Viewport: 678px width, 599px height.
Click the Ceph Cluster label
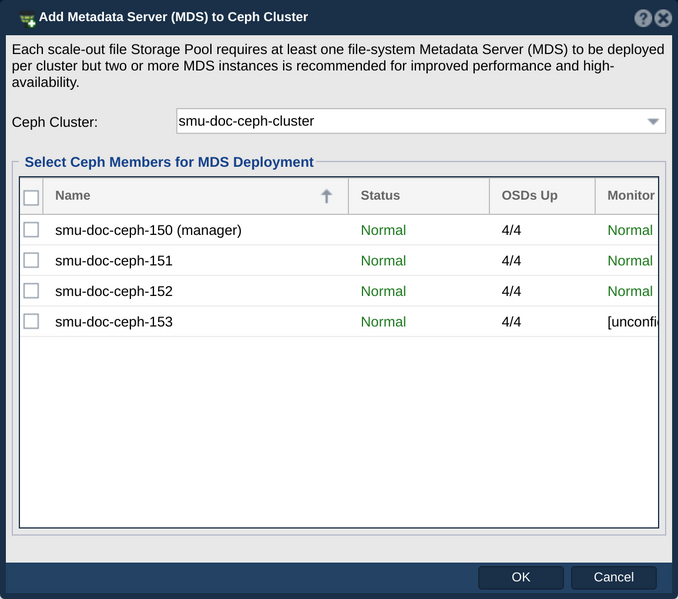click(x=55, y=122)
